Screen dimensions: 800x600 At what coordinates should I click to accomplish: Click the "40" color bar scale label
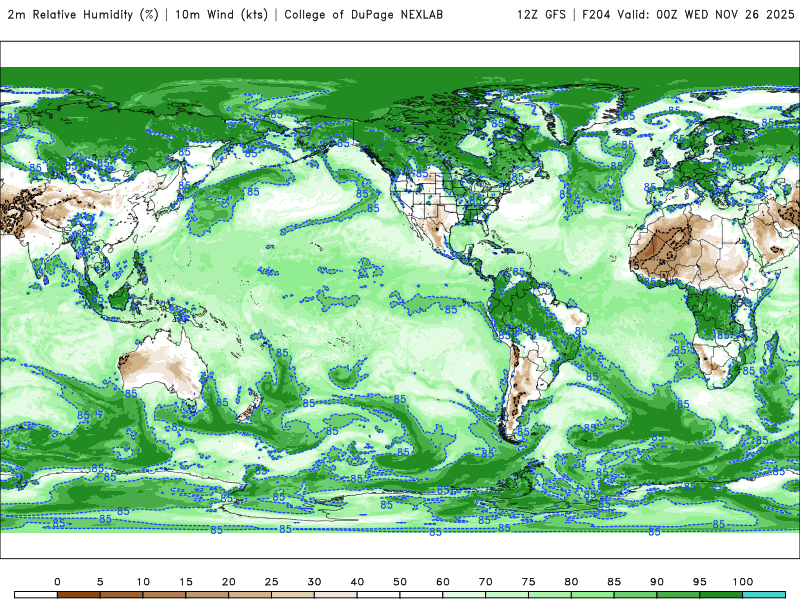(x=357, y=582)
